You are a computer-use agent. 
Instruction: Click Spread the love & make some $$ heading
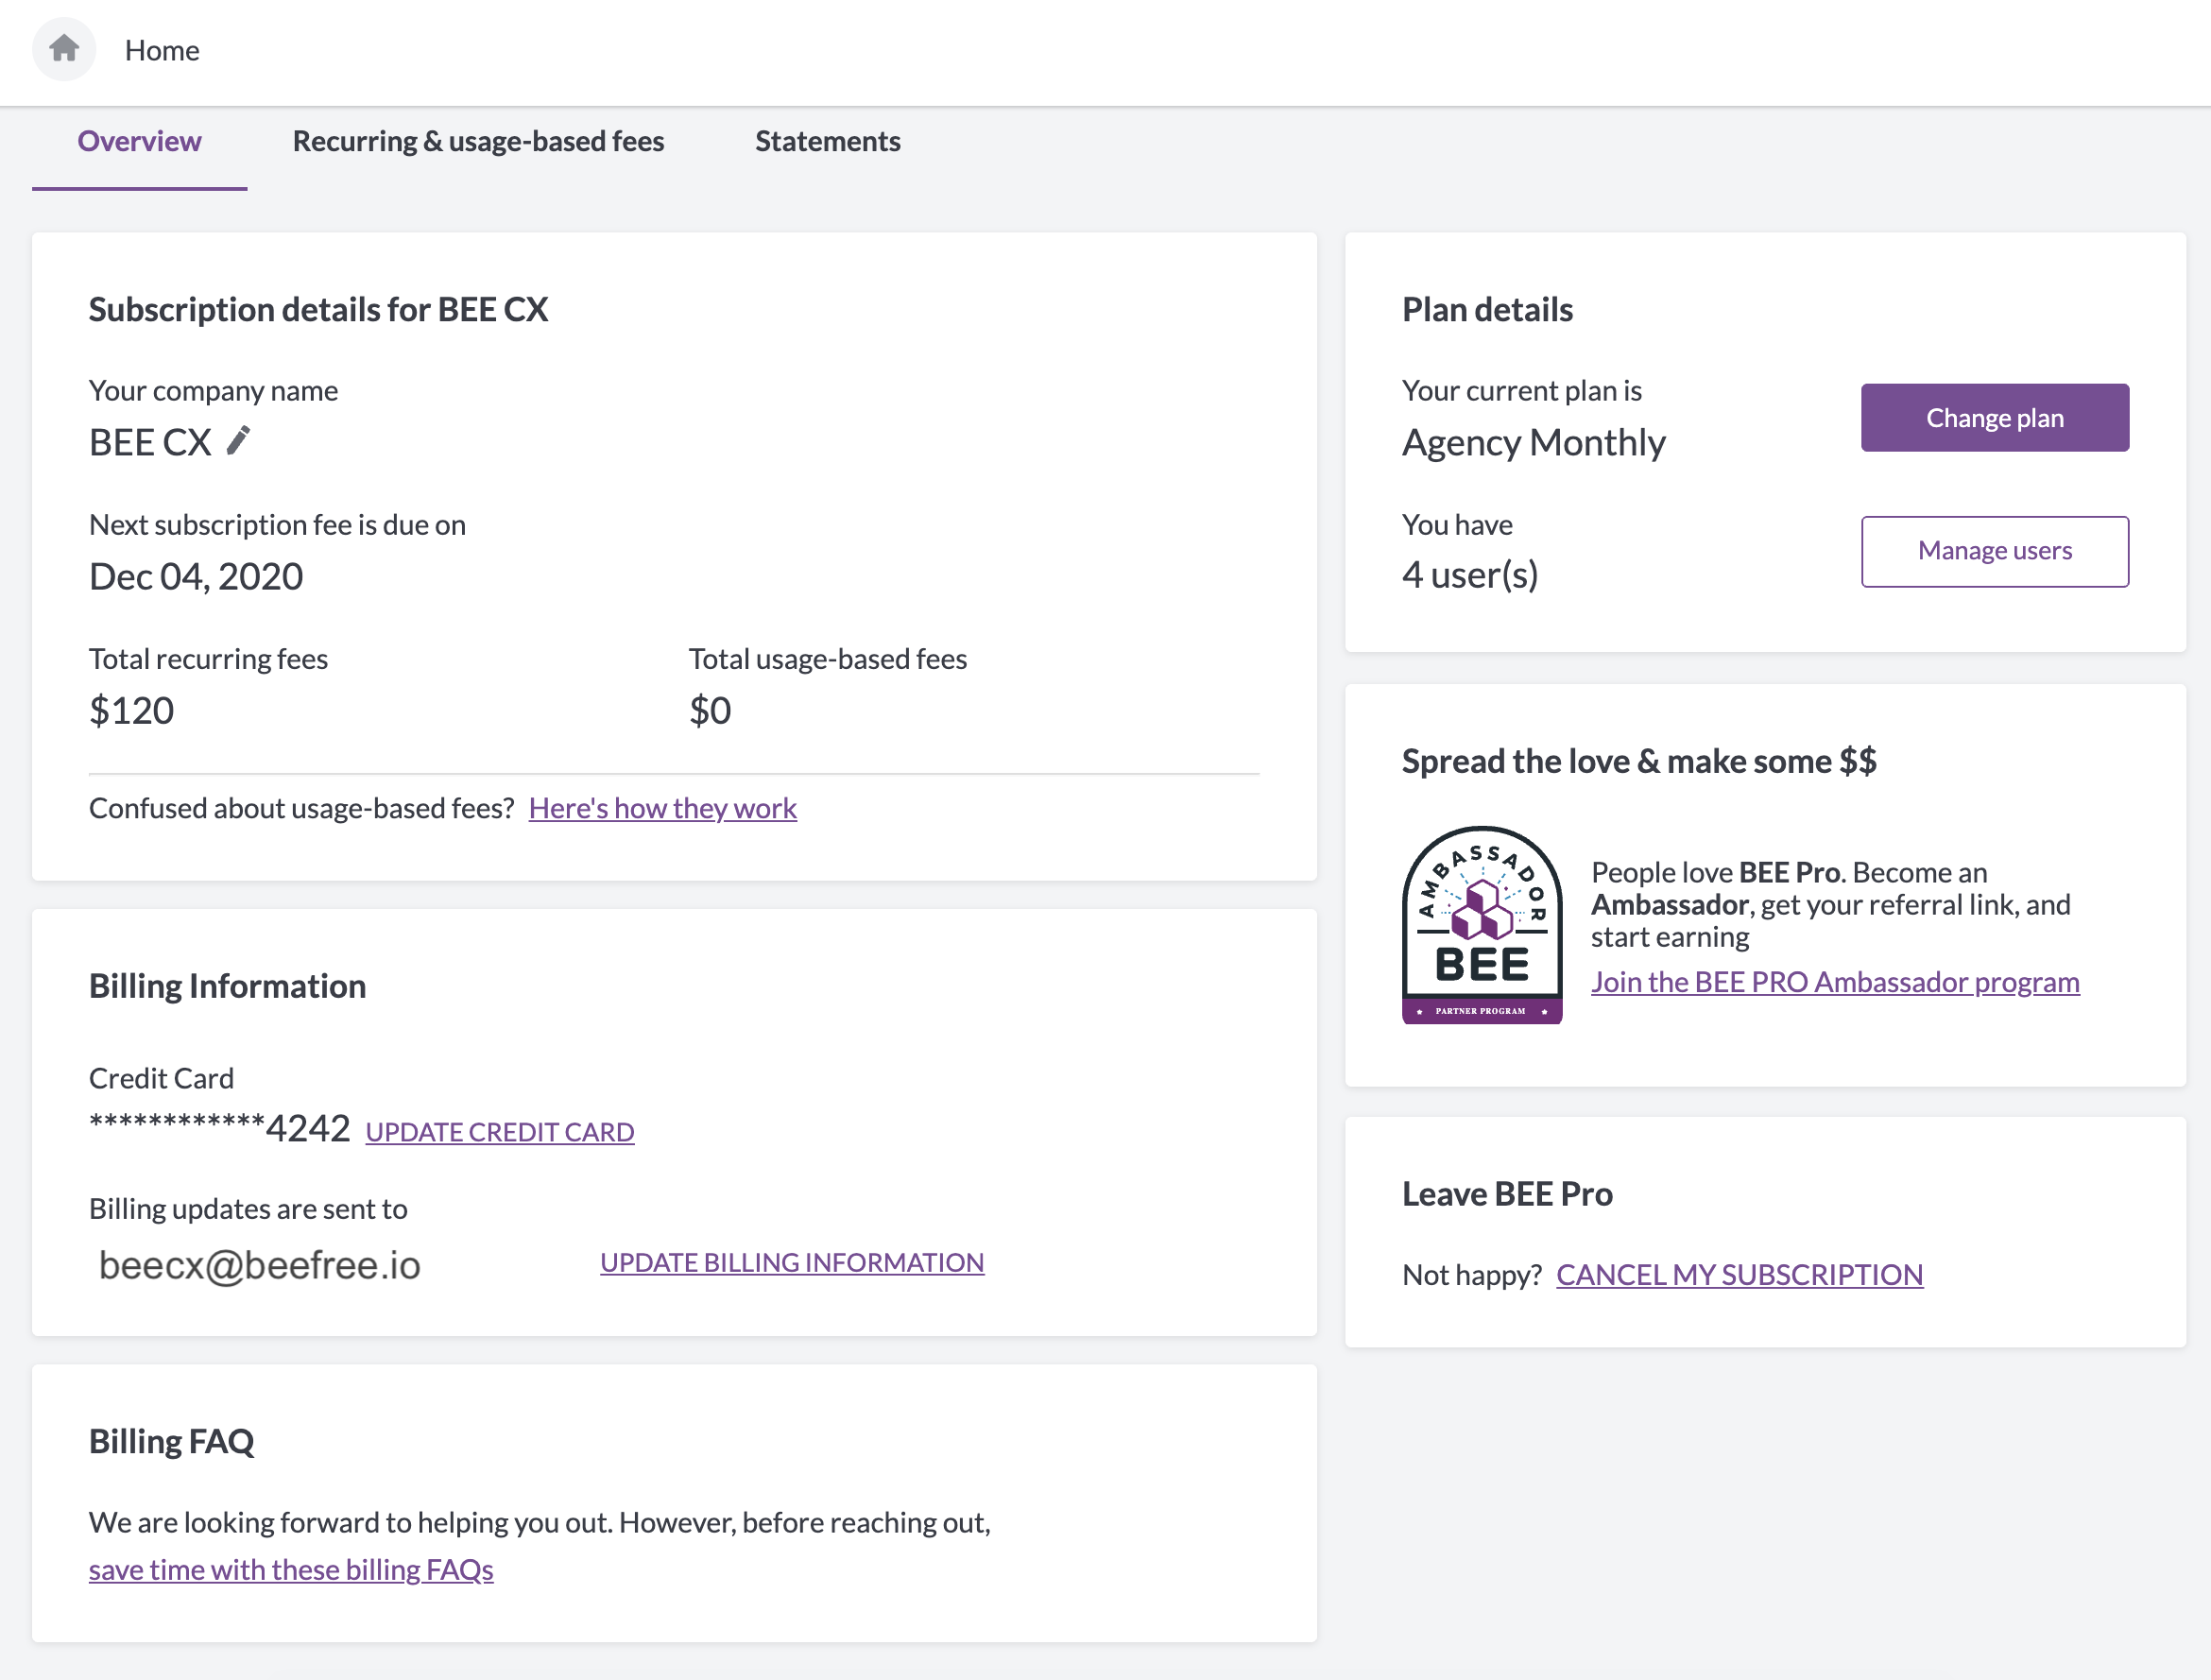tap(1639, 762)
